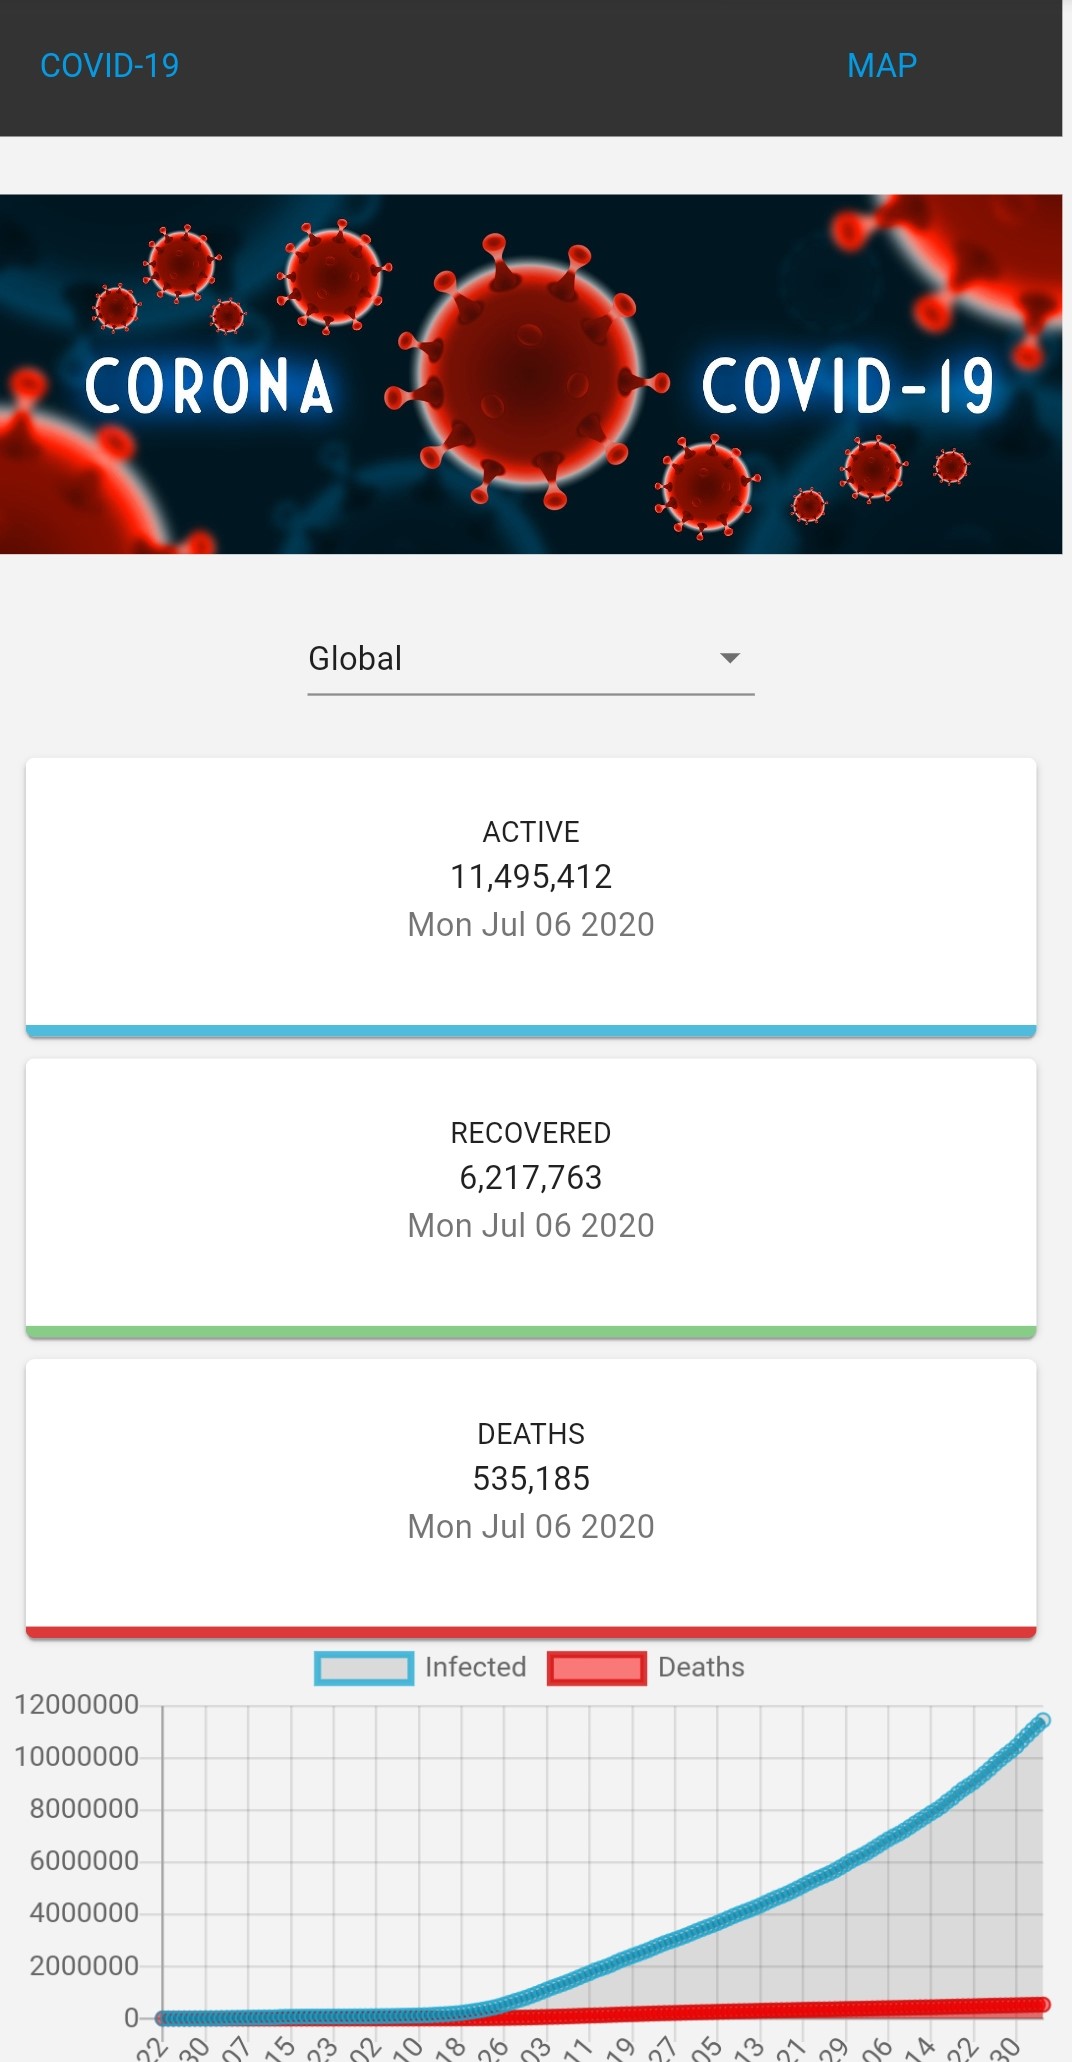Open the COVID-19 home tab
This screenshot has width=1072, height=2062.
tap(109, 66)
